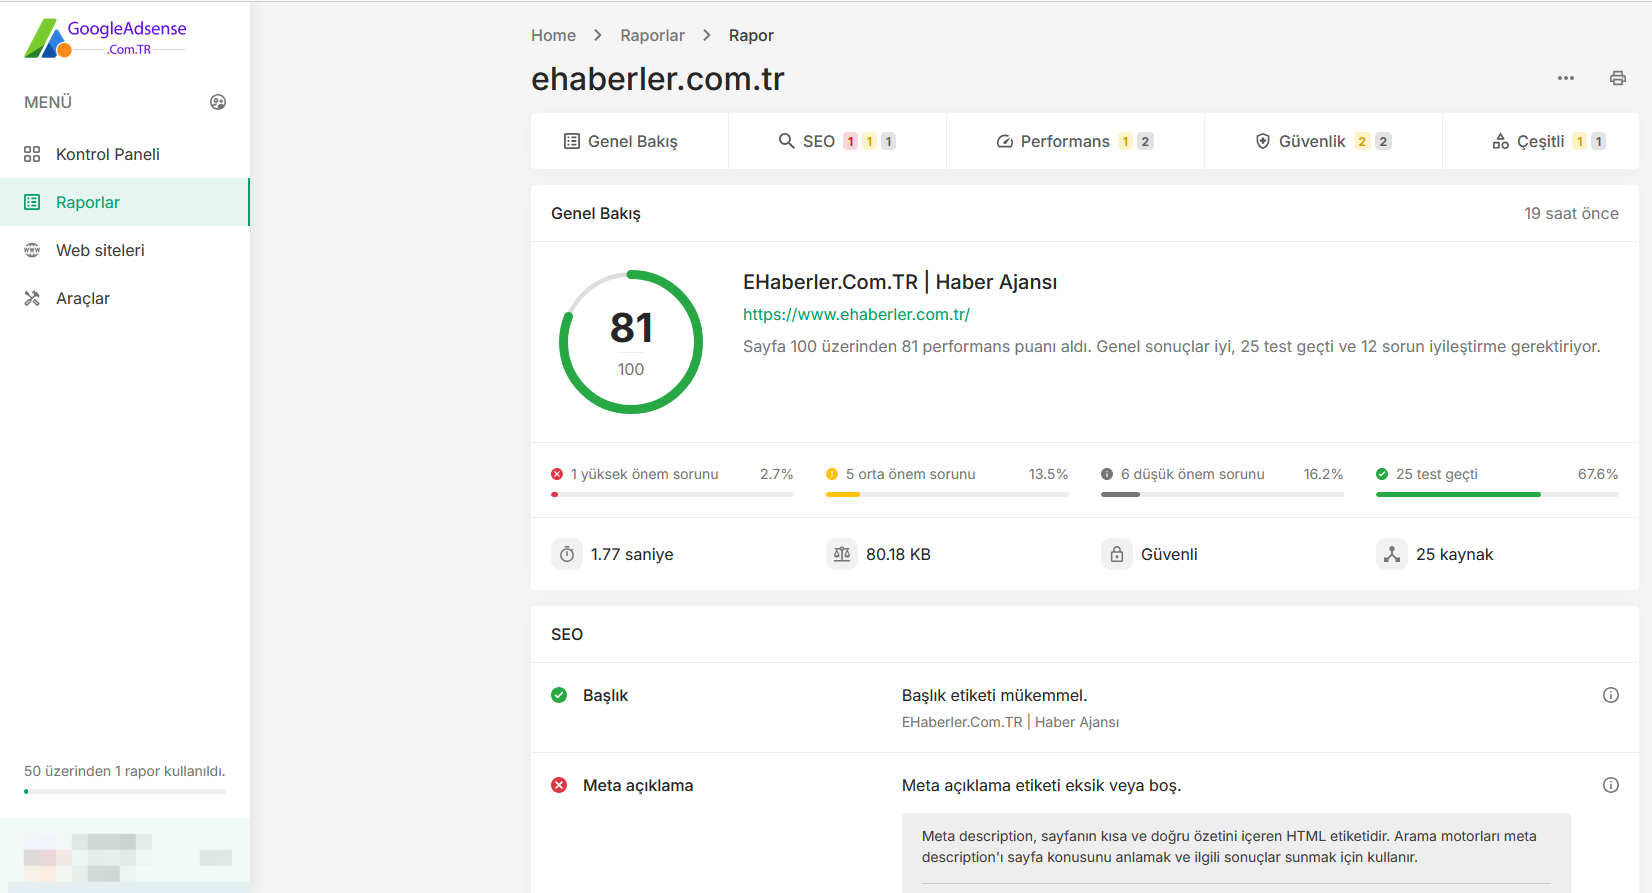
Task: Click the green check icon beside Başlık
Action: point(559,695)
